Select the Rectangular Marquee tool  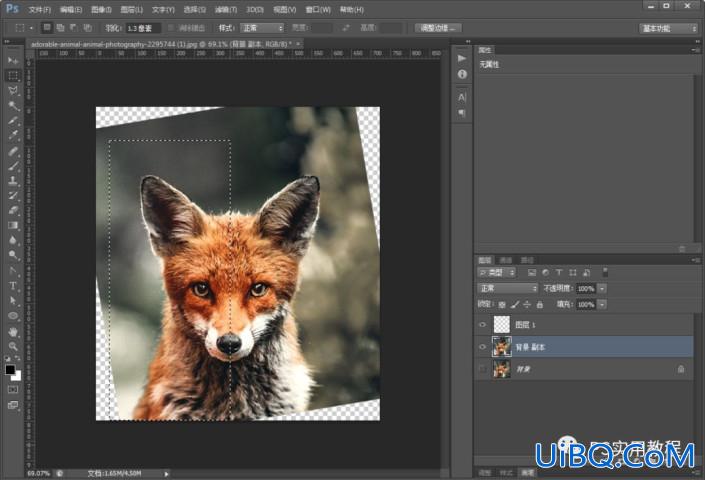tap(13, 76)
